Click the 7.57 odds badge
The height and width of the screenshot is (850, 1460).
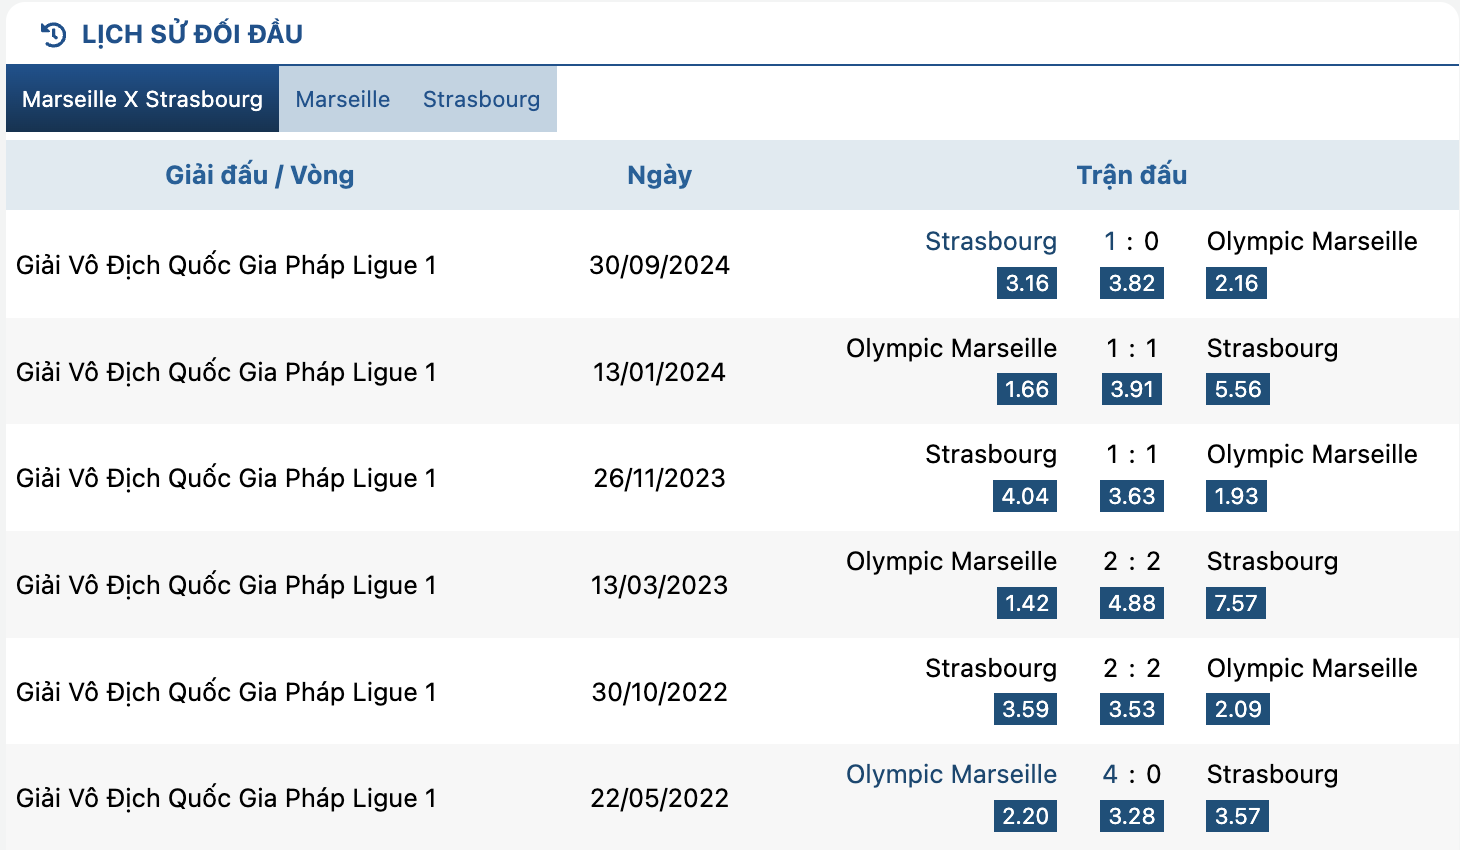pos(1236,603)
